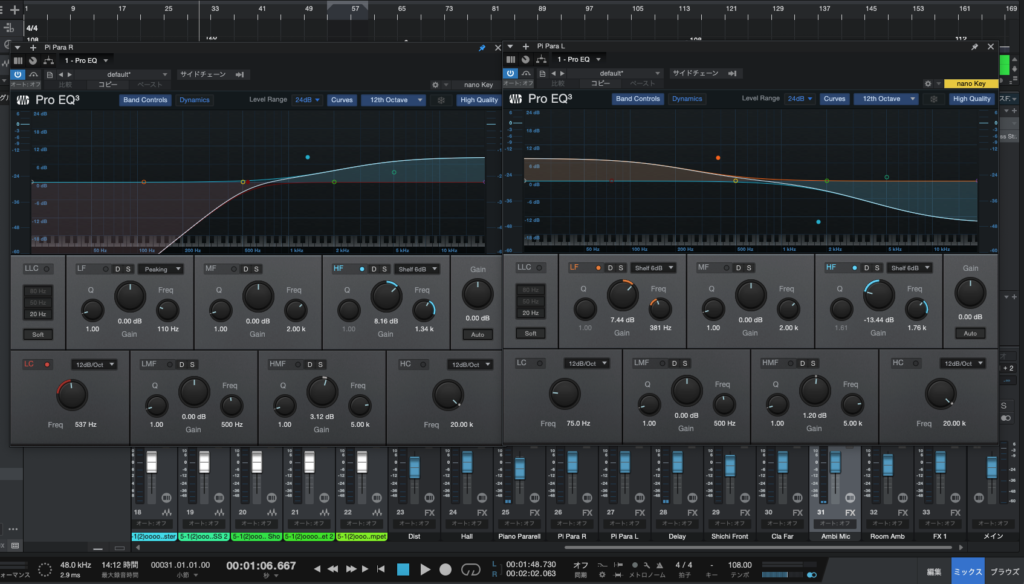Open the left EQ LC 12dB/Oct slope dropdown
The width and height of the screenshot is (1024, 584).
coord(94,365)
